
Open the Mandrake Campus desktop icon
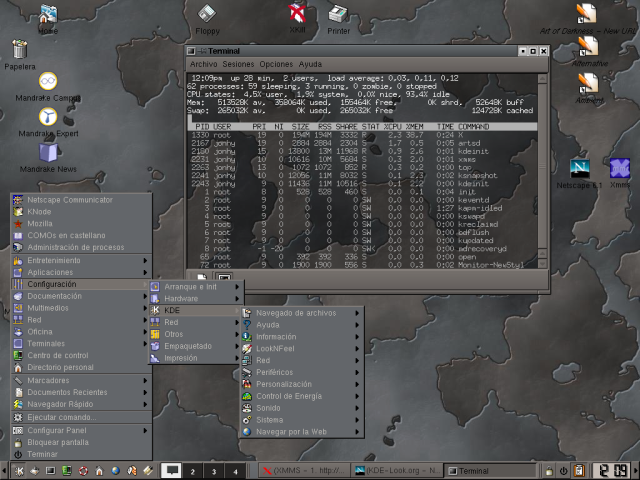[48, 81]
